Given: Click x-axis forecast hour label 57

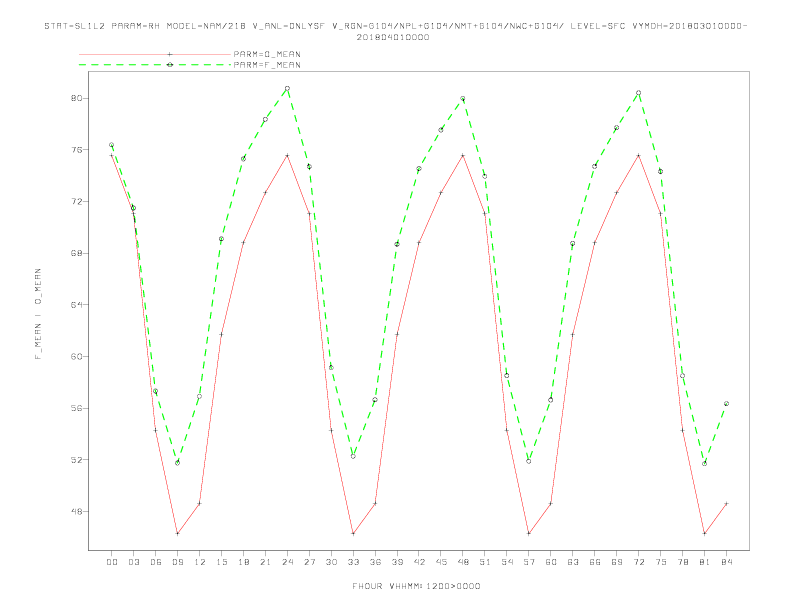Looking at the screenshot, I should (x=529, y=562).
